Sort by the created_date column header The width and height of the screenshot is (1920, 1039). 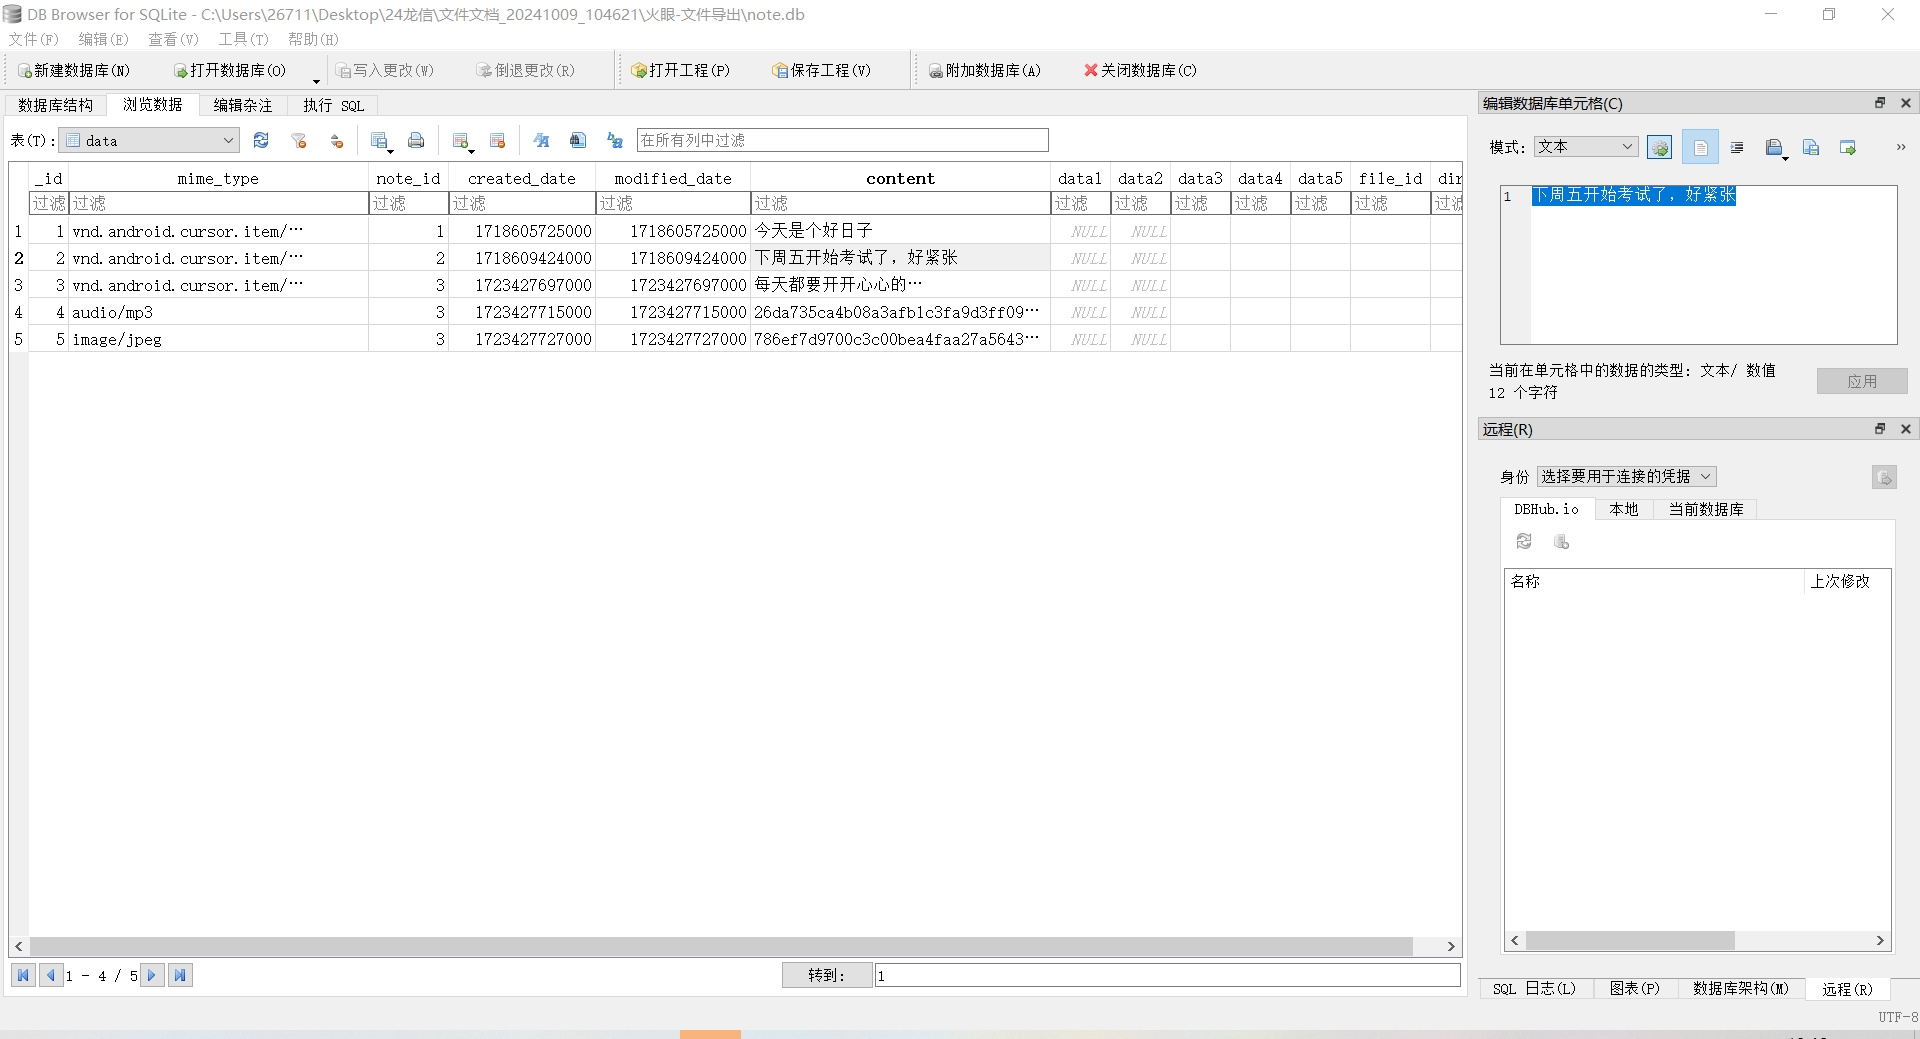tap(522, 178)
